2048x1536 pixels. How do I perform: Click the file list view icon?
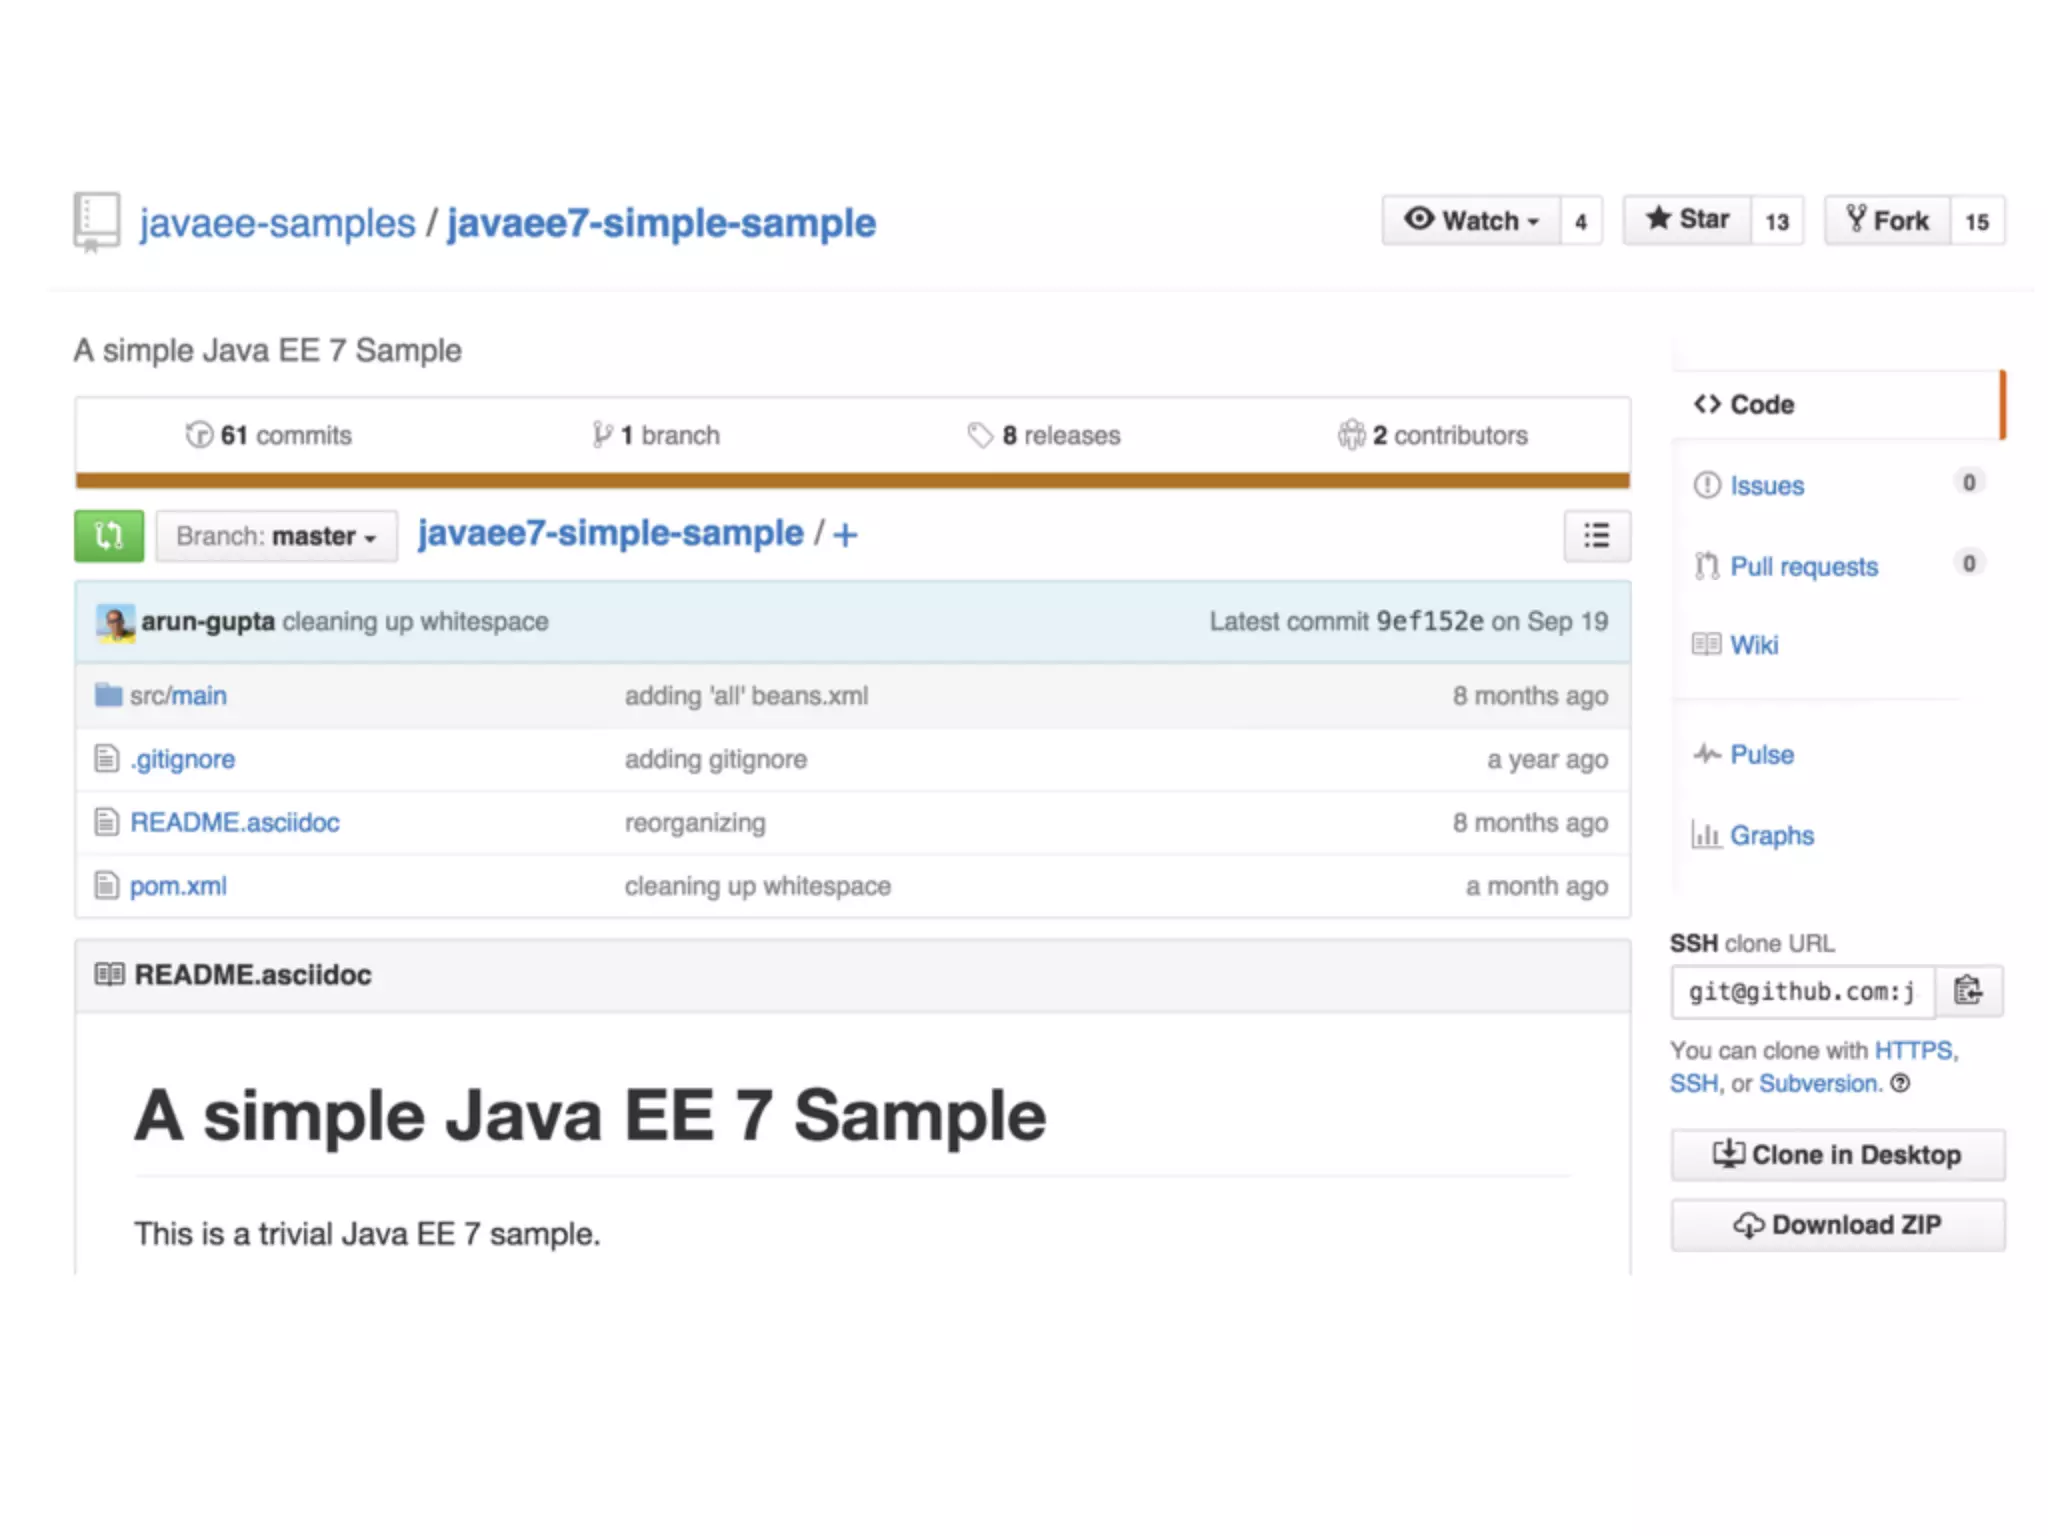click(1596, 536)
